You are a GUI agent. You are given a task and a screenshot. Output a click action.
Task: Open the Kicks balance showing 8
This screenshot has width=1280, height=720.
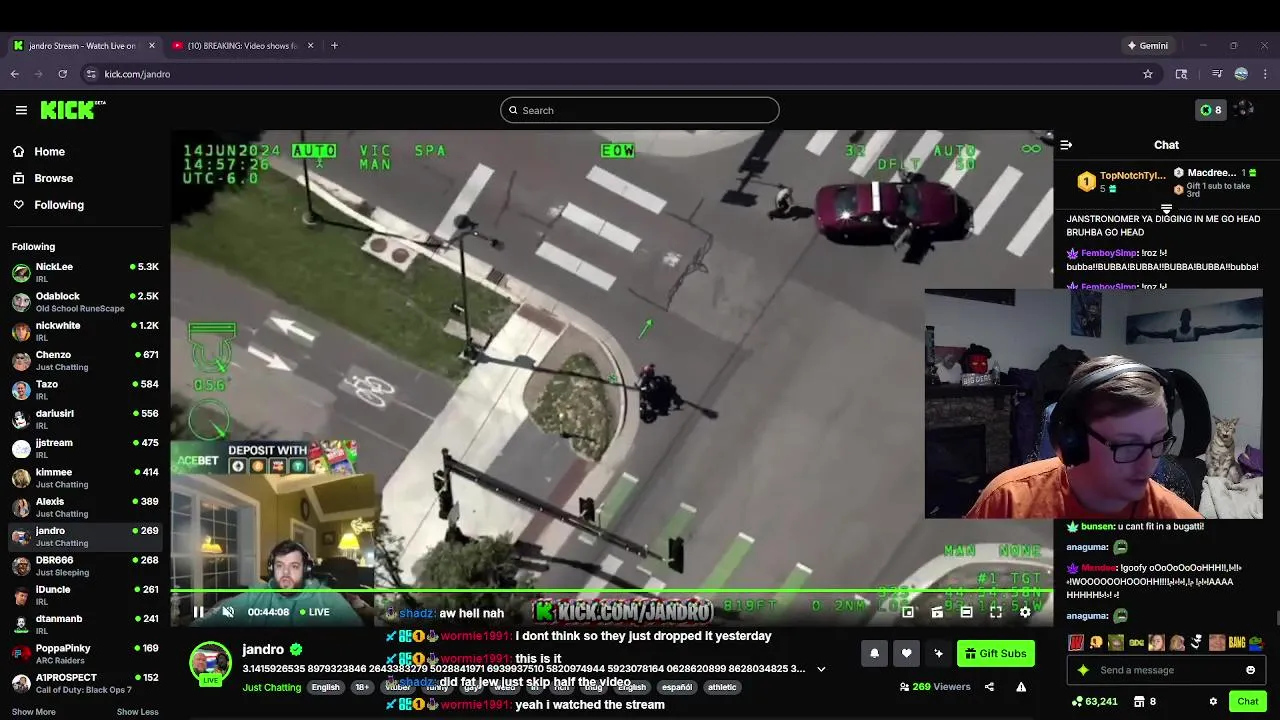1210,110
